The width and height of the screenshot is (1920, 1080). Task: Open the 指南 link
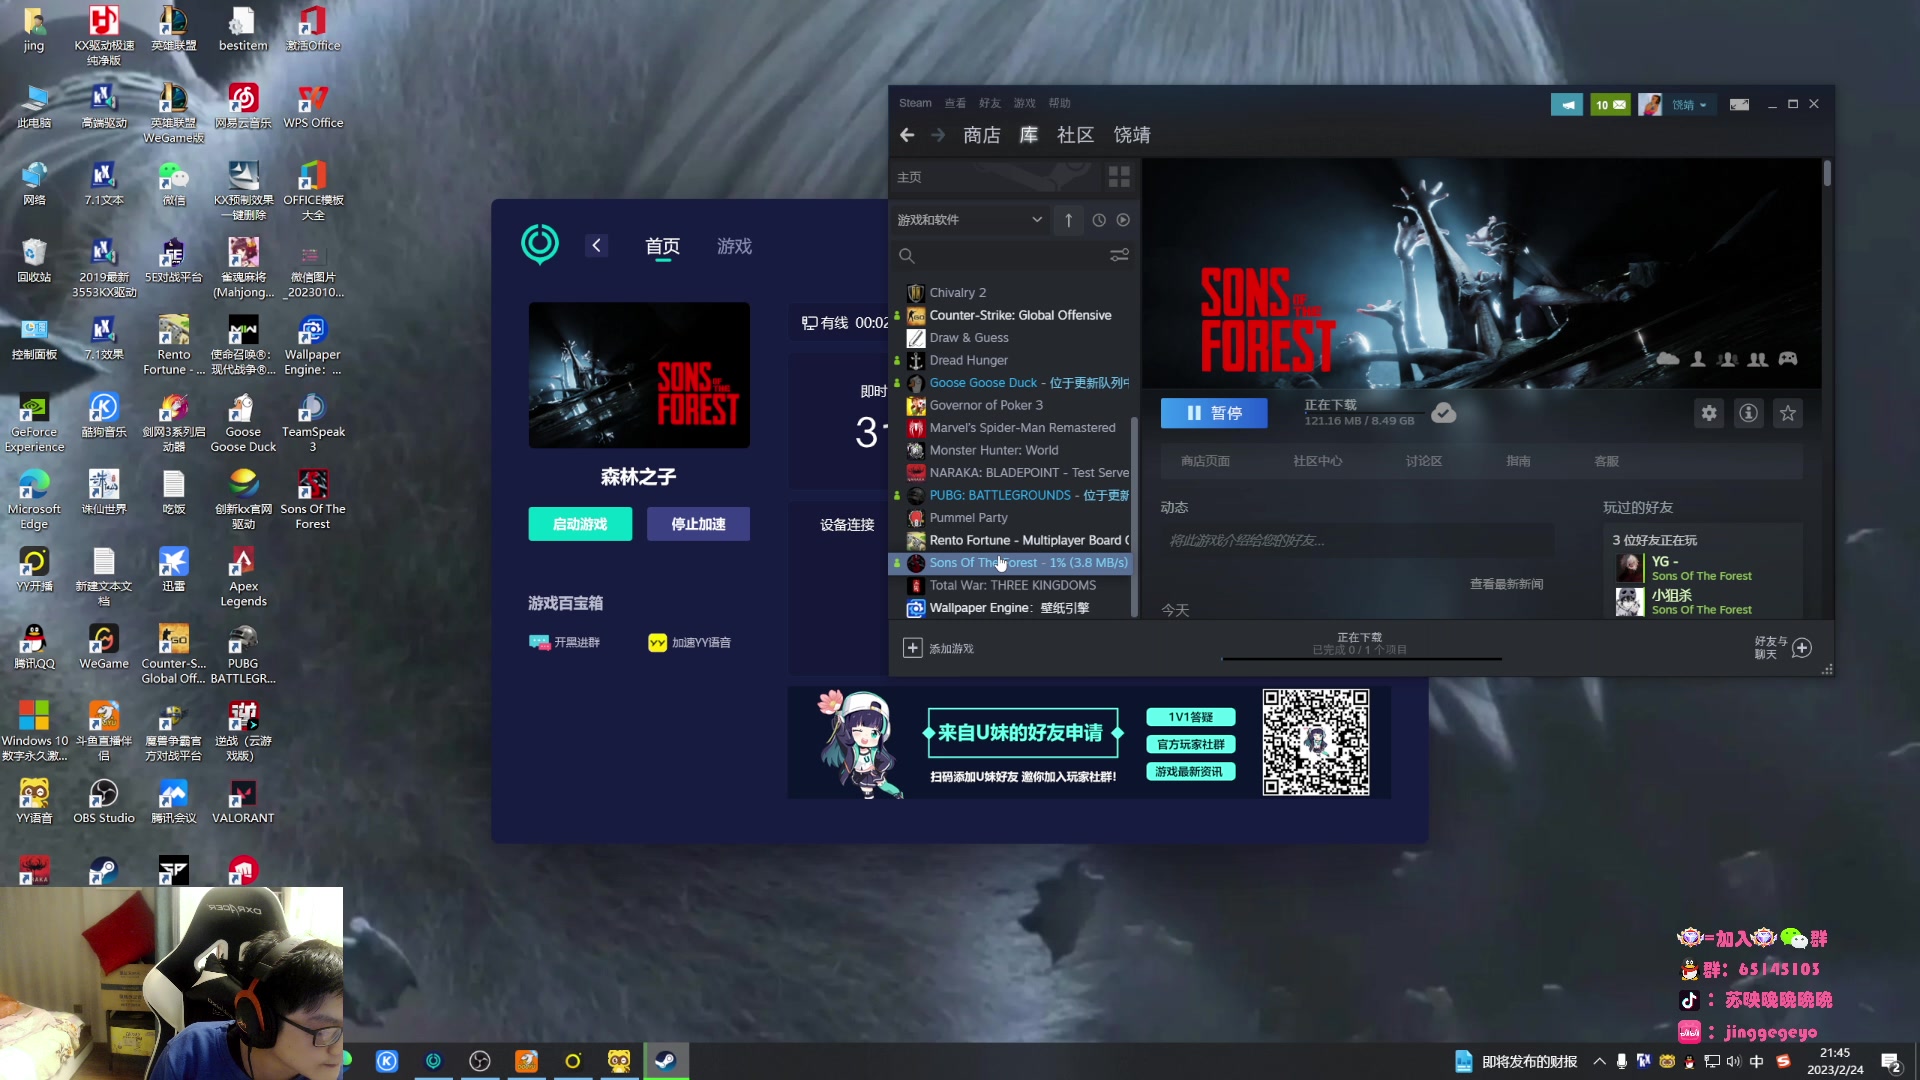1518,461
